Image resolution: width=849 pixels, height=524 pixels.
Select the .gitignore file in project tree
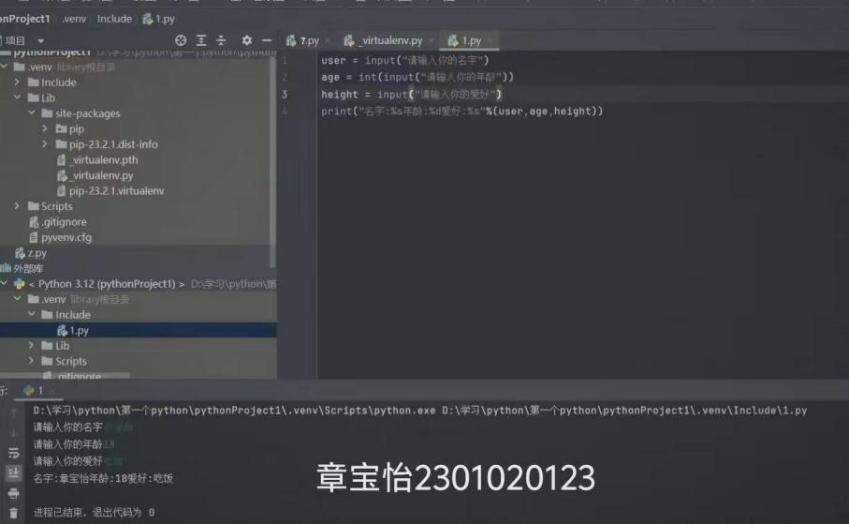point(64,222)
